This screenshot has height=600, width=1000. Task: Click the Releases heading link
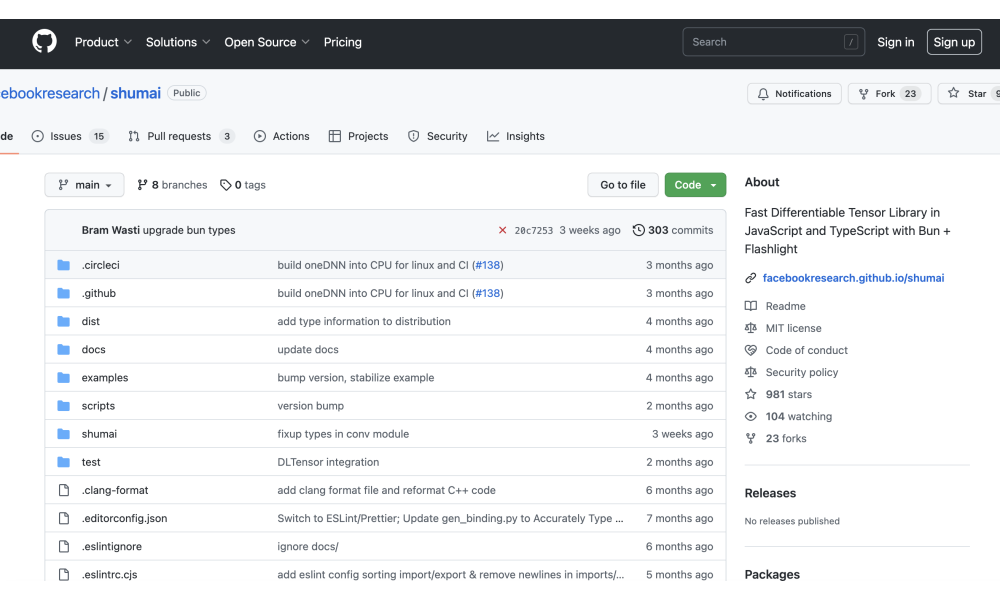[770, 494]
